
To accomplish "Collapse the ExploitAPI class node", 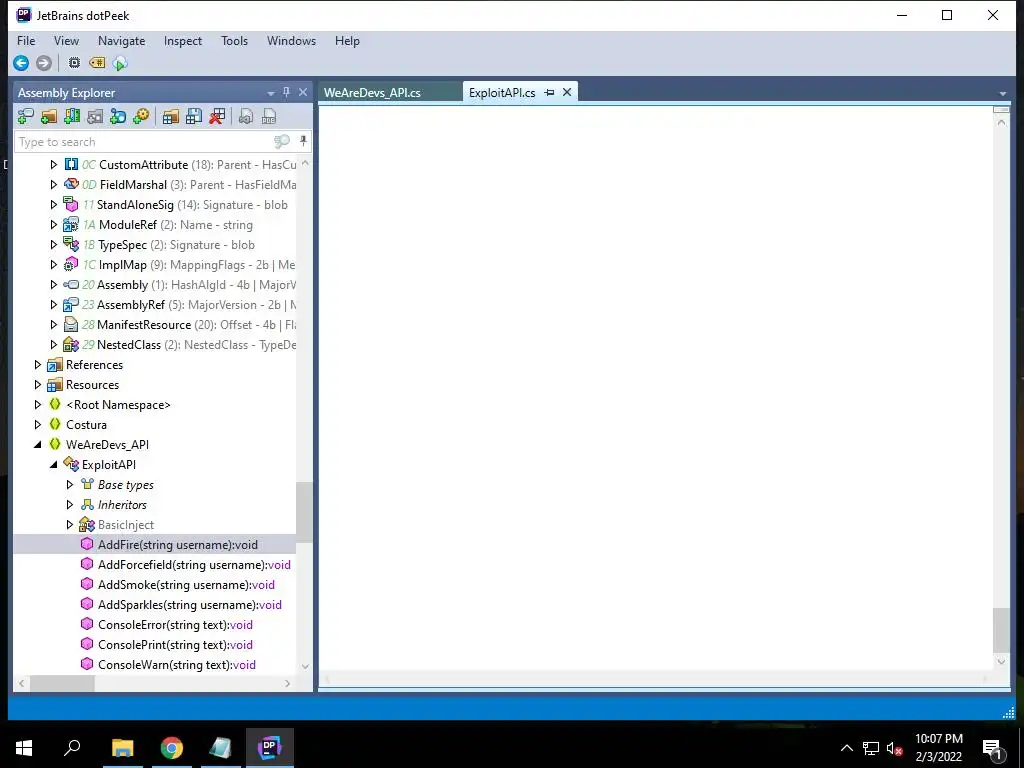I will [54, 464].
